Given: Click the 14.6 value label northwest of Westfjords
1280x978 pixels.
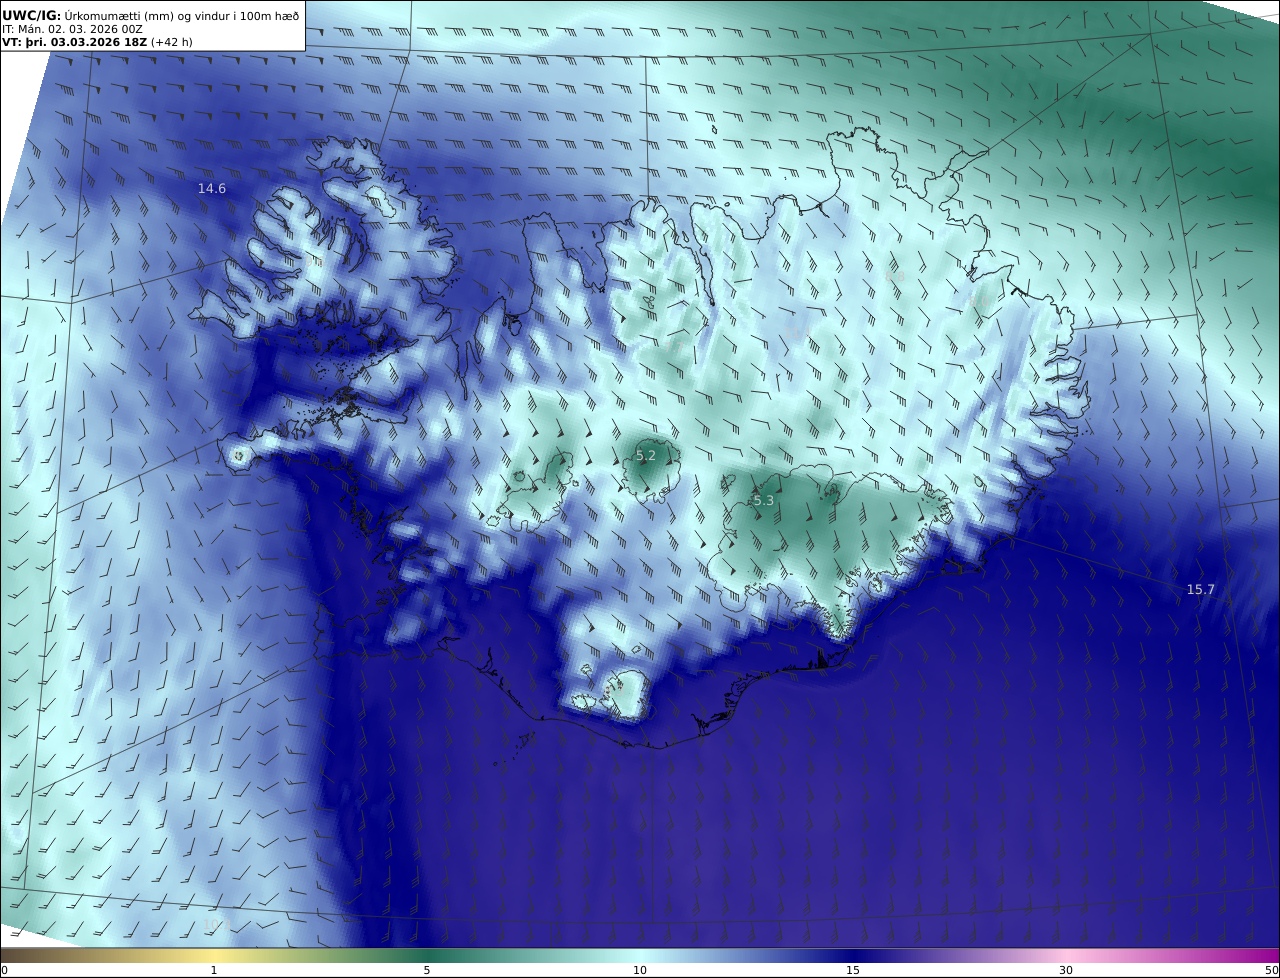Looking at the screenshot, I should click(212, 188).
